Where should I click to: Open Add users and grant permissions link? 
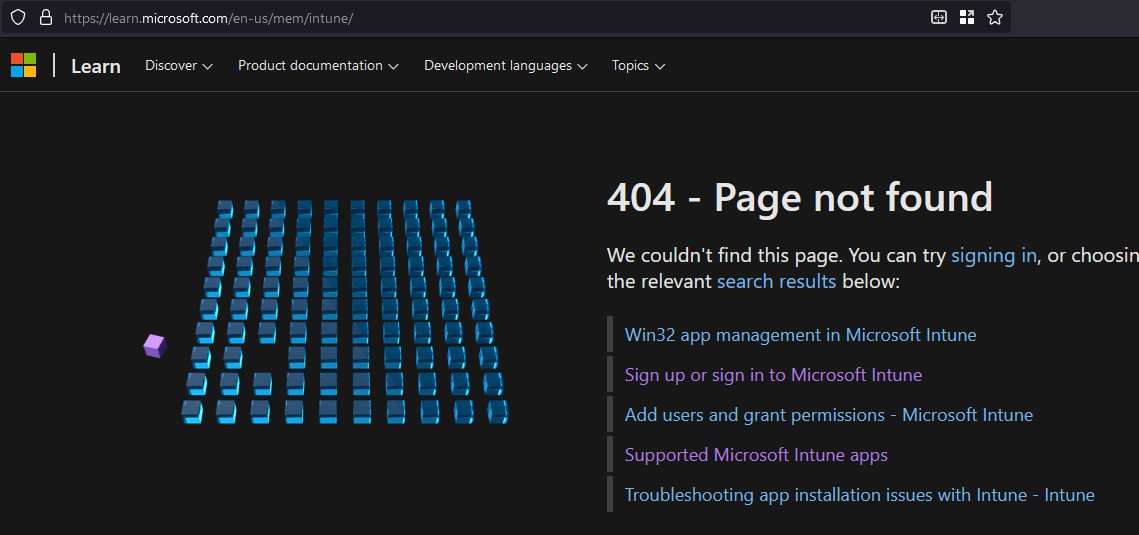[x=829, y=415]
